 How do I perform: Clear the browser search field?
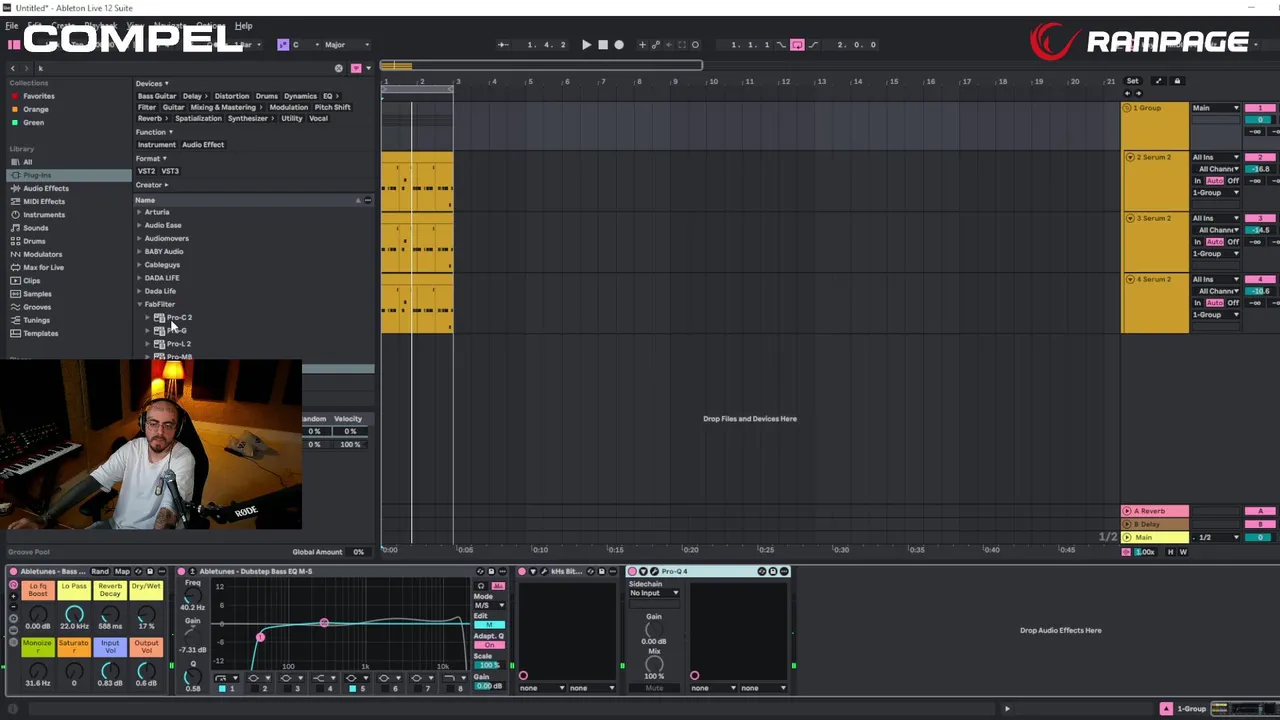338,68
